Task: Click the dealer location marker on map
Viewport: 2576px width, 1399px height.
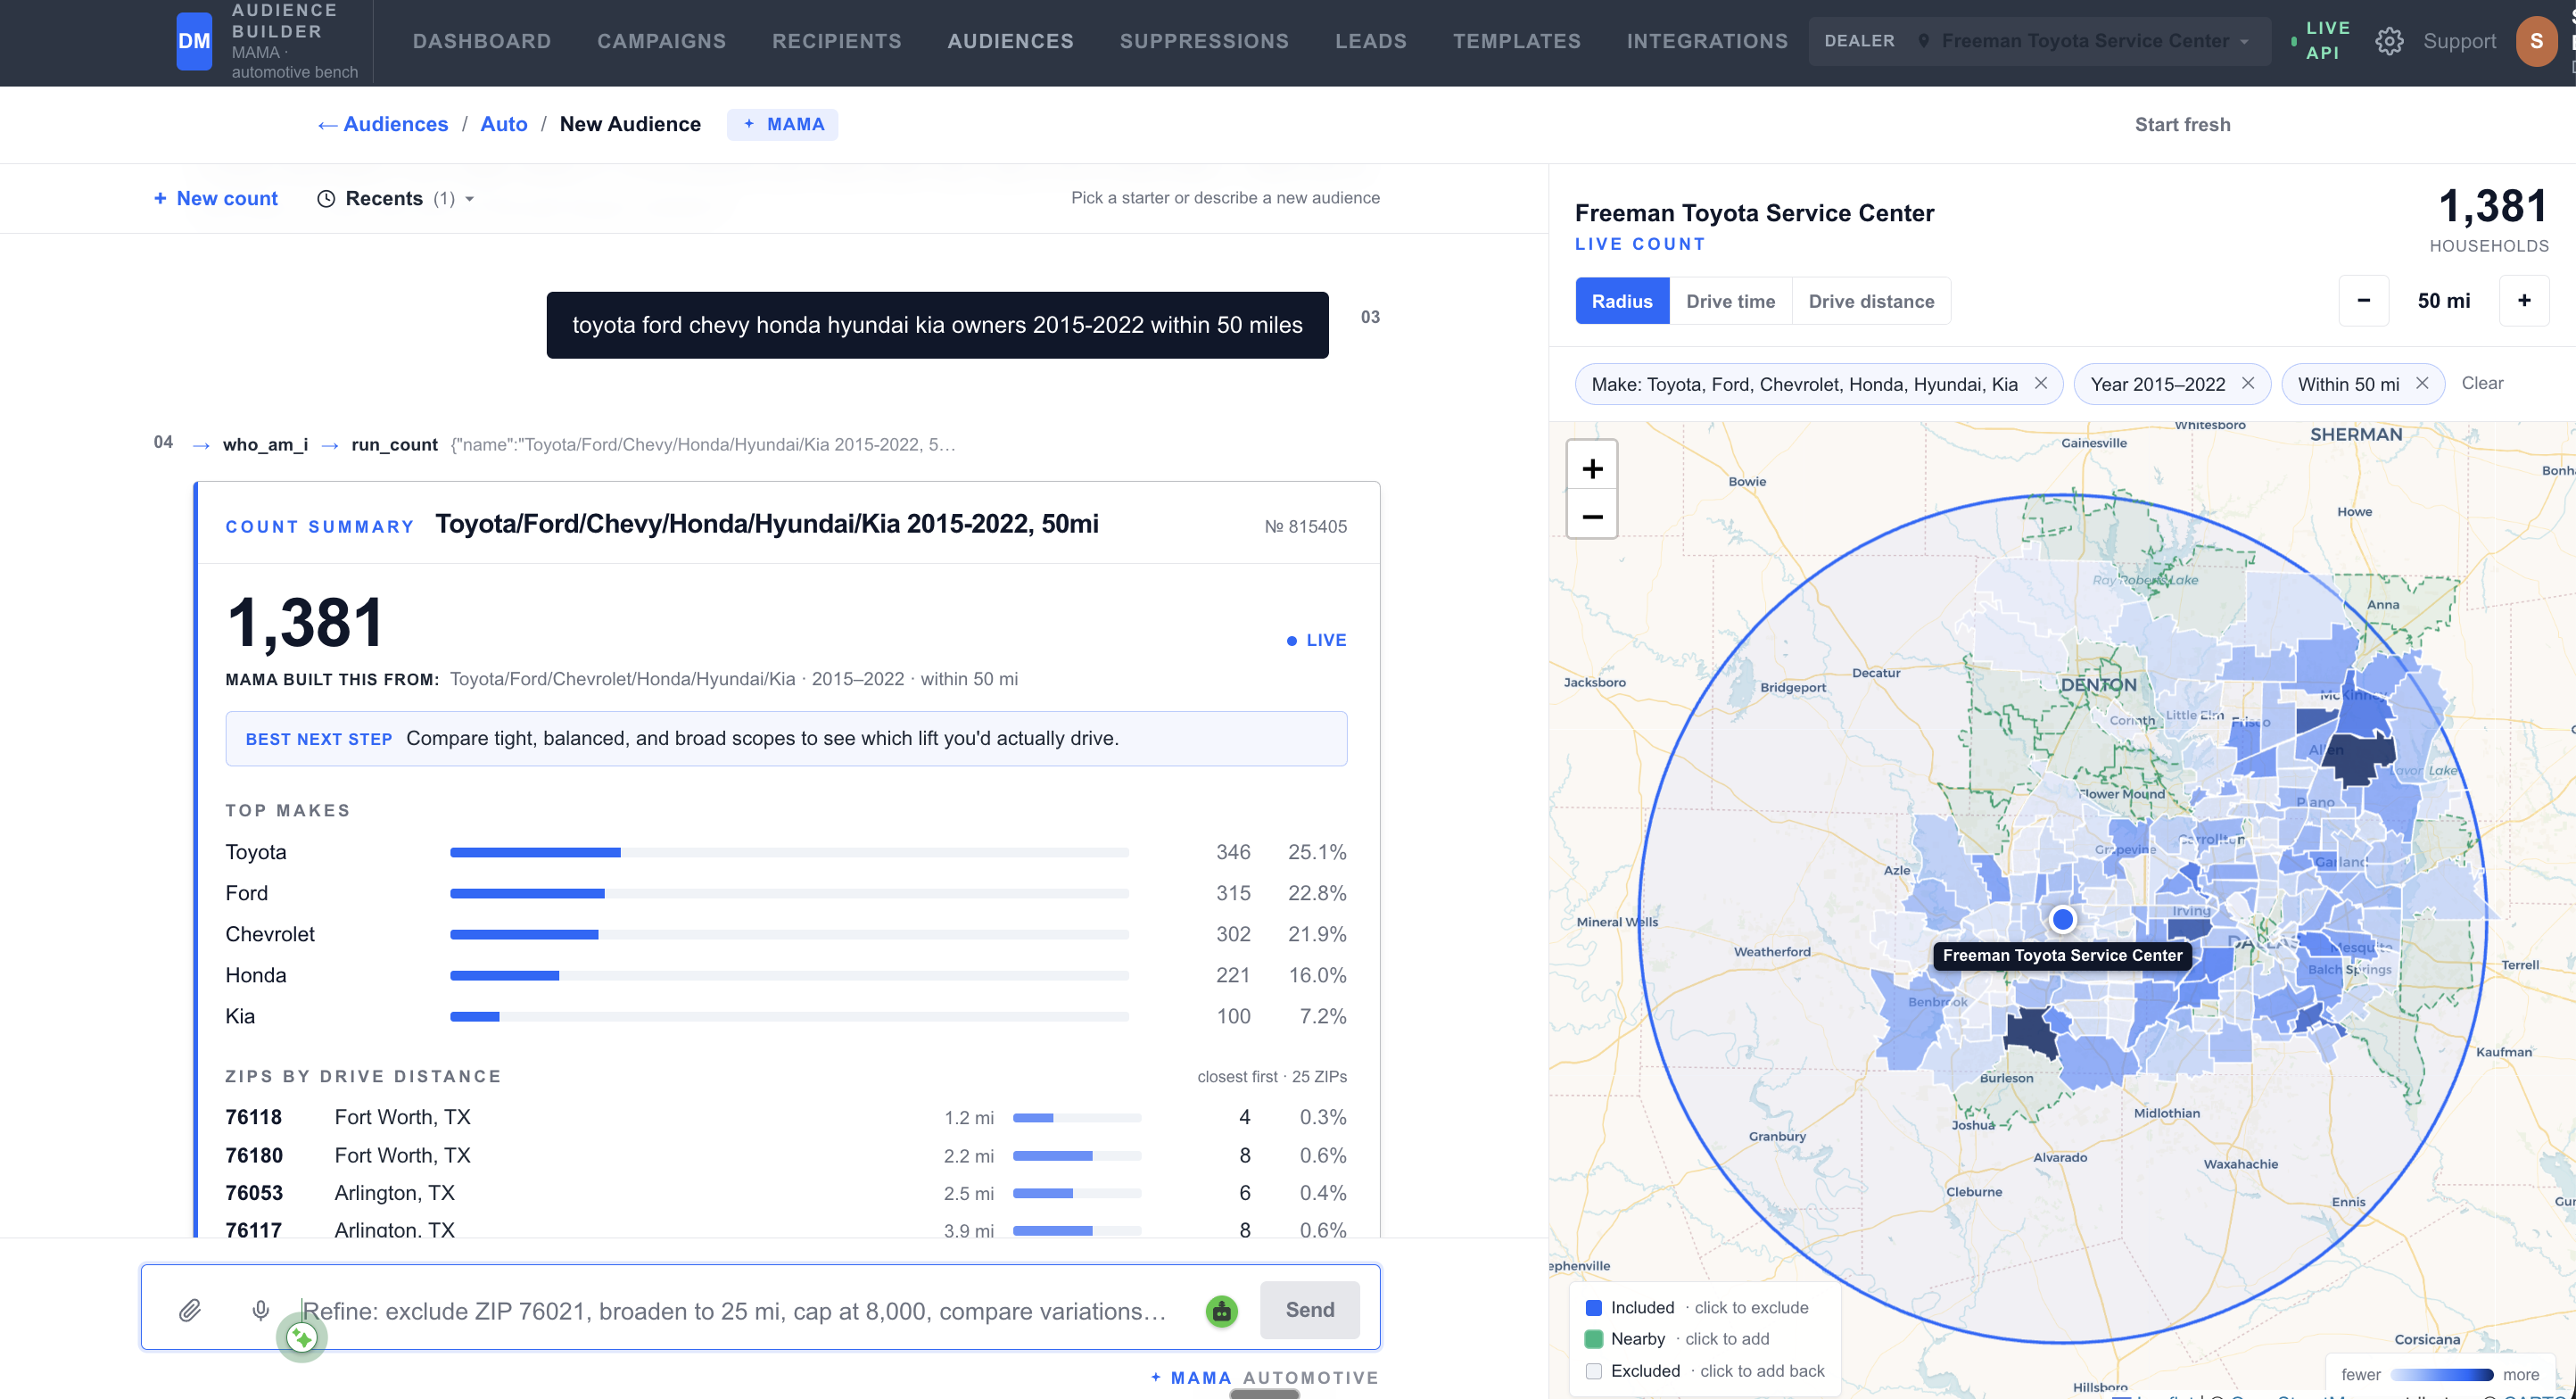Action: point(2062,919)
